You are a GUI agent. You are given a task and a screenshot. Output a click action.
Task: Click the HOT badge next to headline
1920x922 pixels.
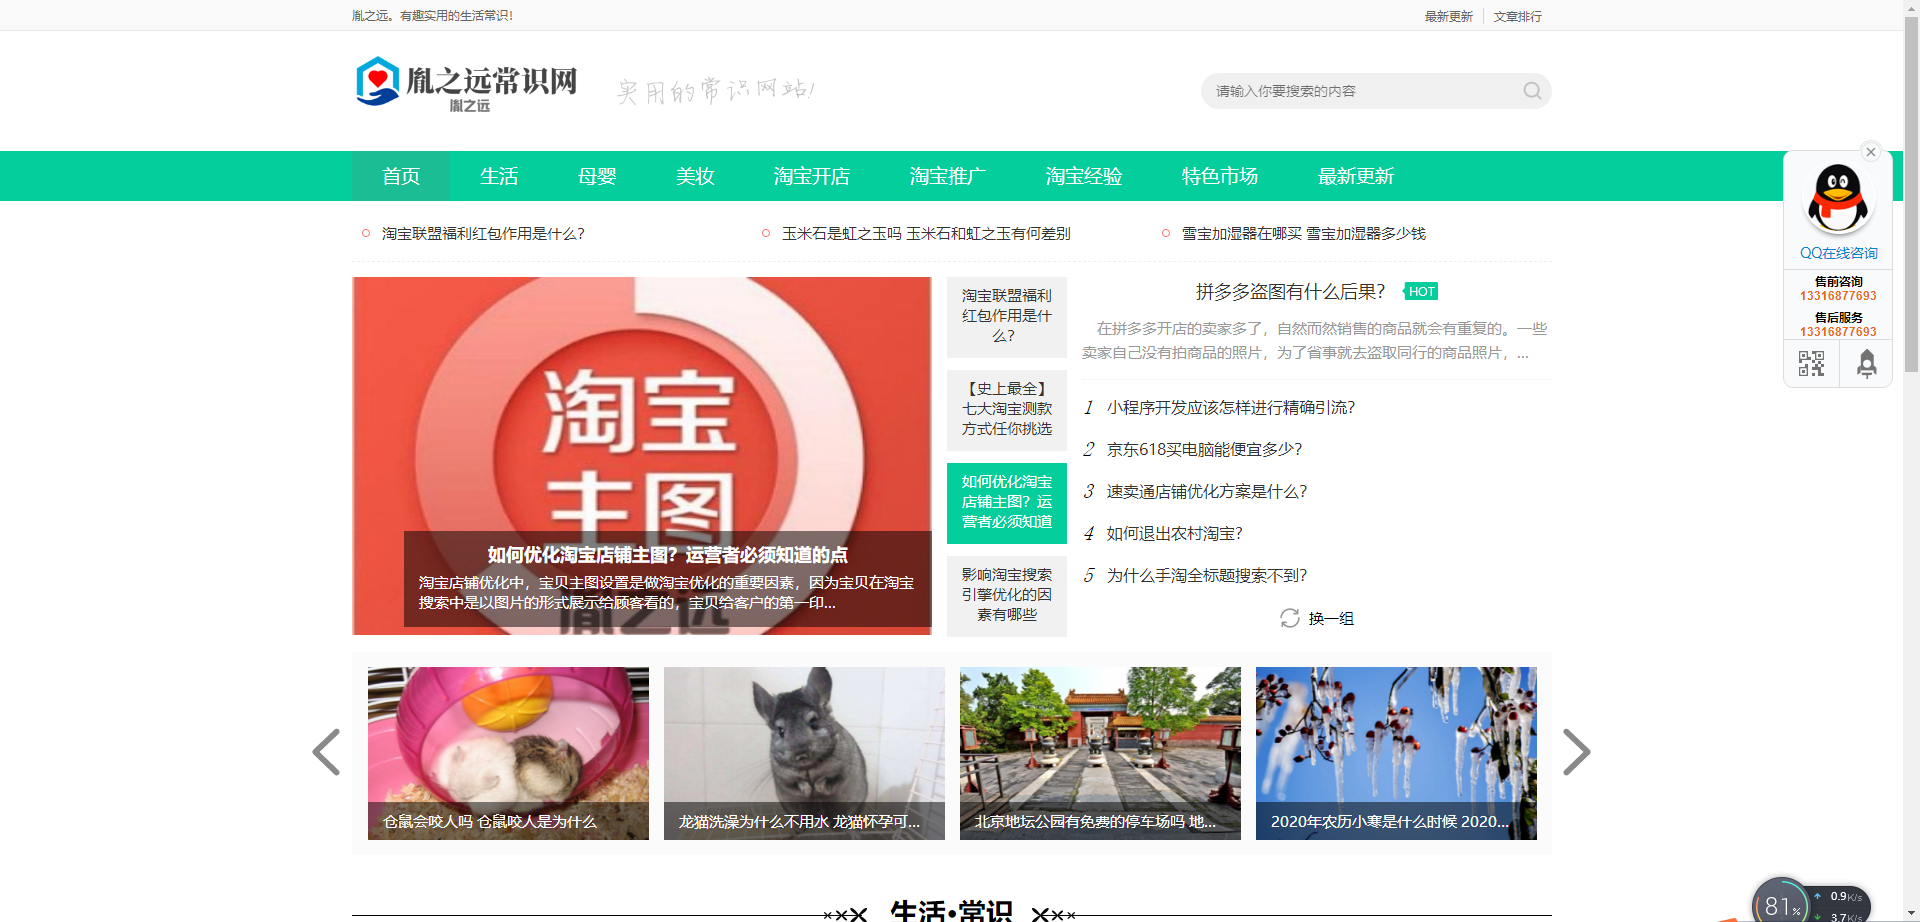click(x=1421, y=292)
